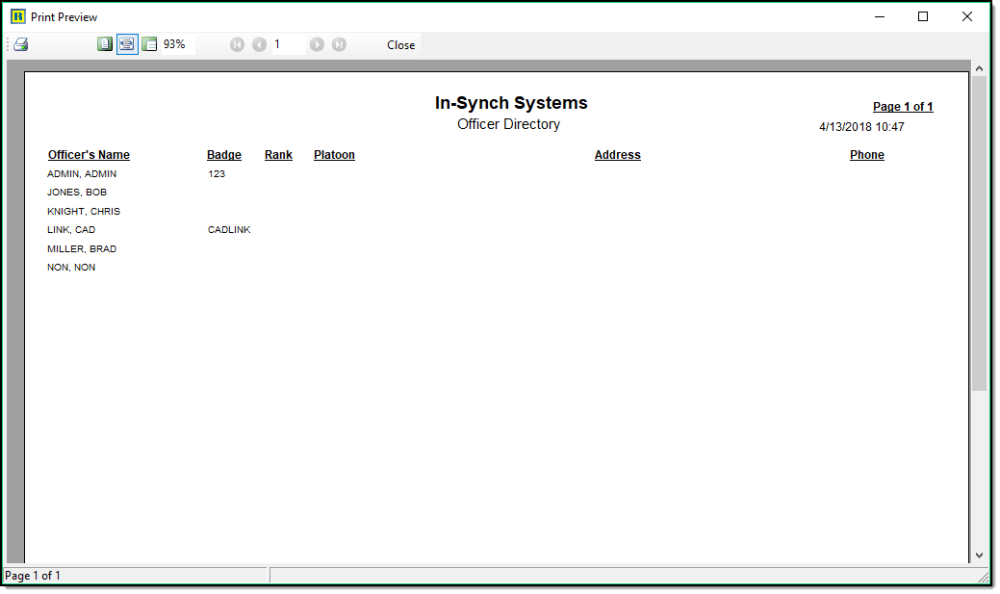
Task: Click the 93% zoom percentage field
Action: click(x=176, y=45)
